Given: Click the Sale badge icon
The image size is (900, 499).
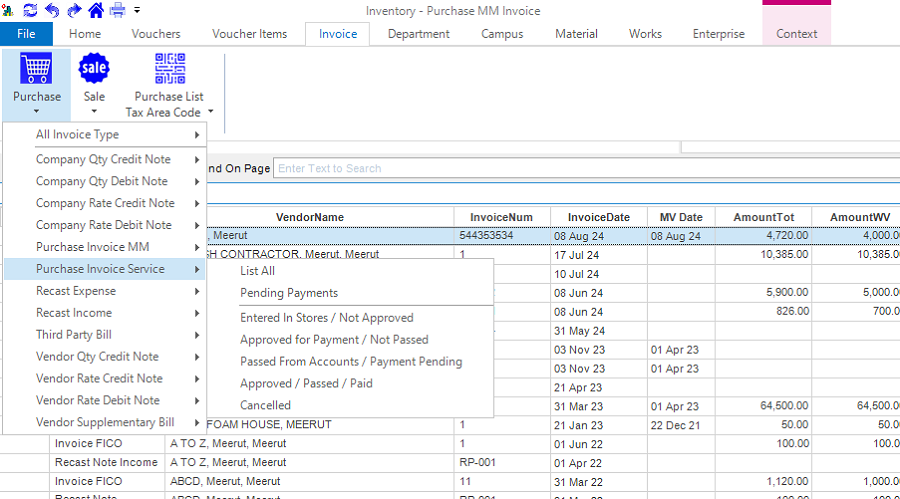Looking at the screenshot, I should tap(94, 69).
